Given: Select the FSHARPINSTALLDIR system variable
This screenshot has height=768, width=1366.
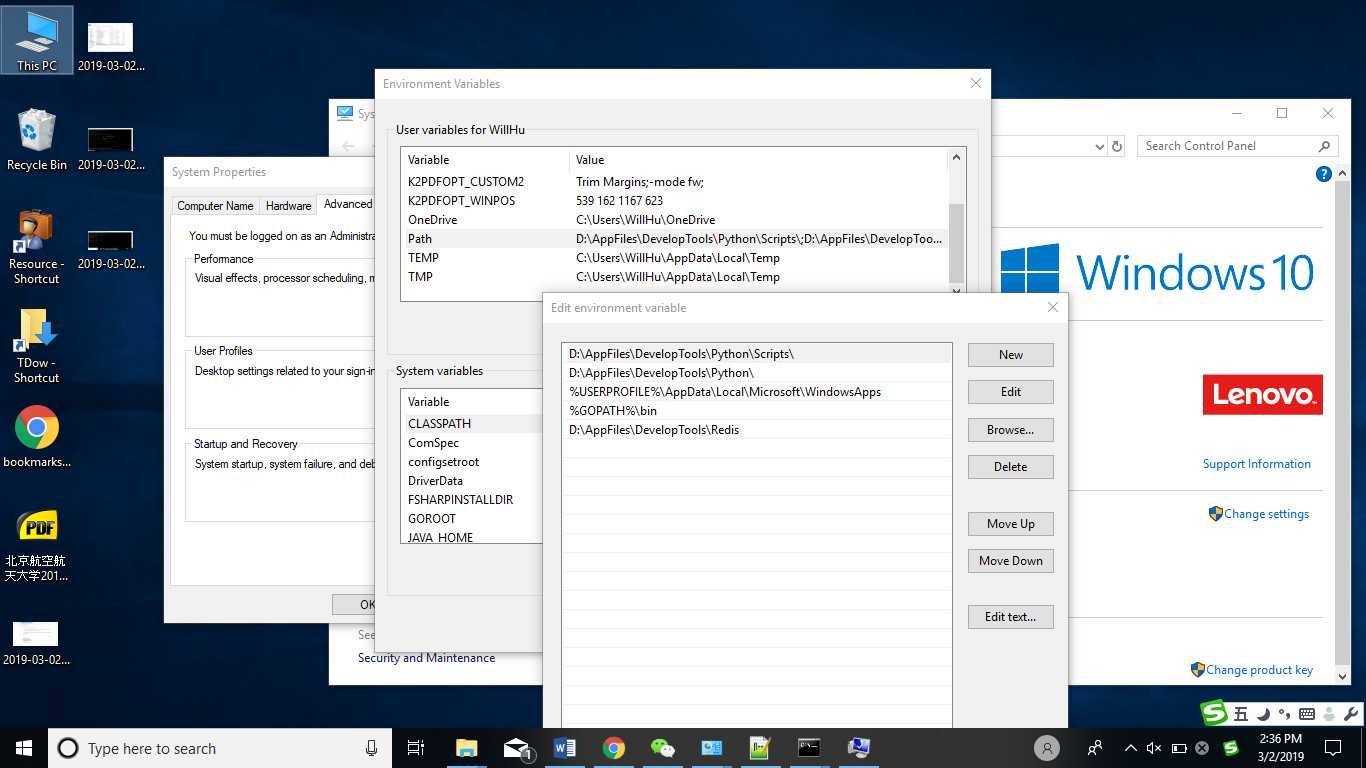Looking at the screenshot, I should [x=472, y=500].
